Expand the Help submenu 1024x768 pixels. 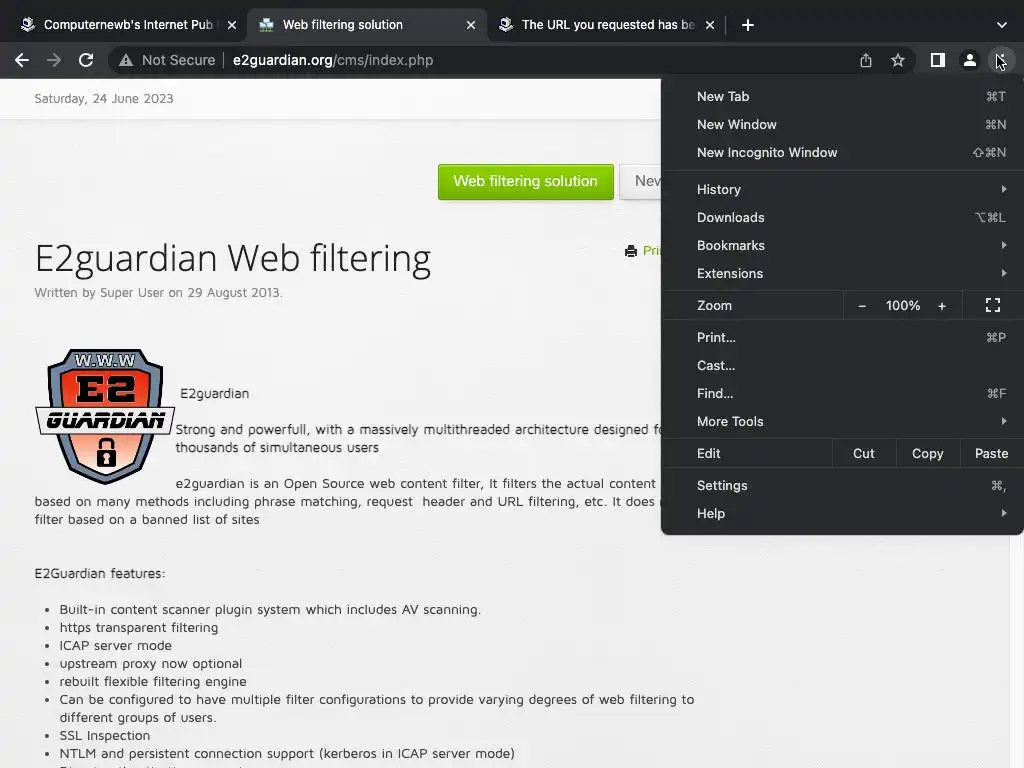[x=842, y=513]
